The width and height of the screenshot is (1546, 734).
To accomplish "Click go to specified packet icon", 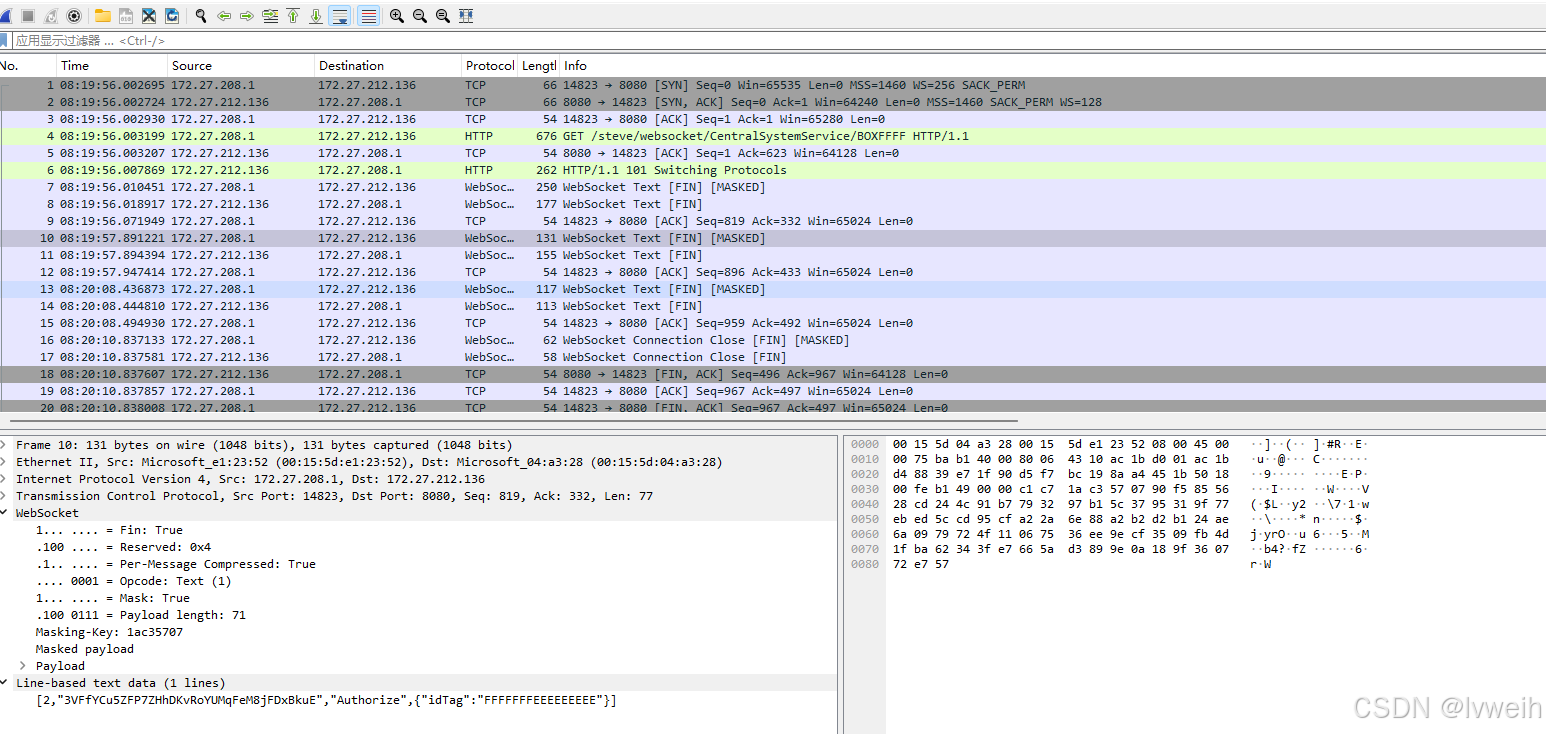I will coord(270,16).
